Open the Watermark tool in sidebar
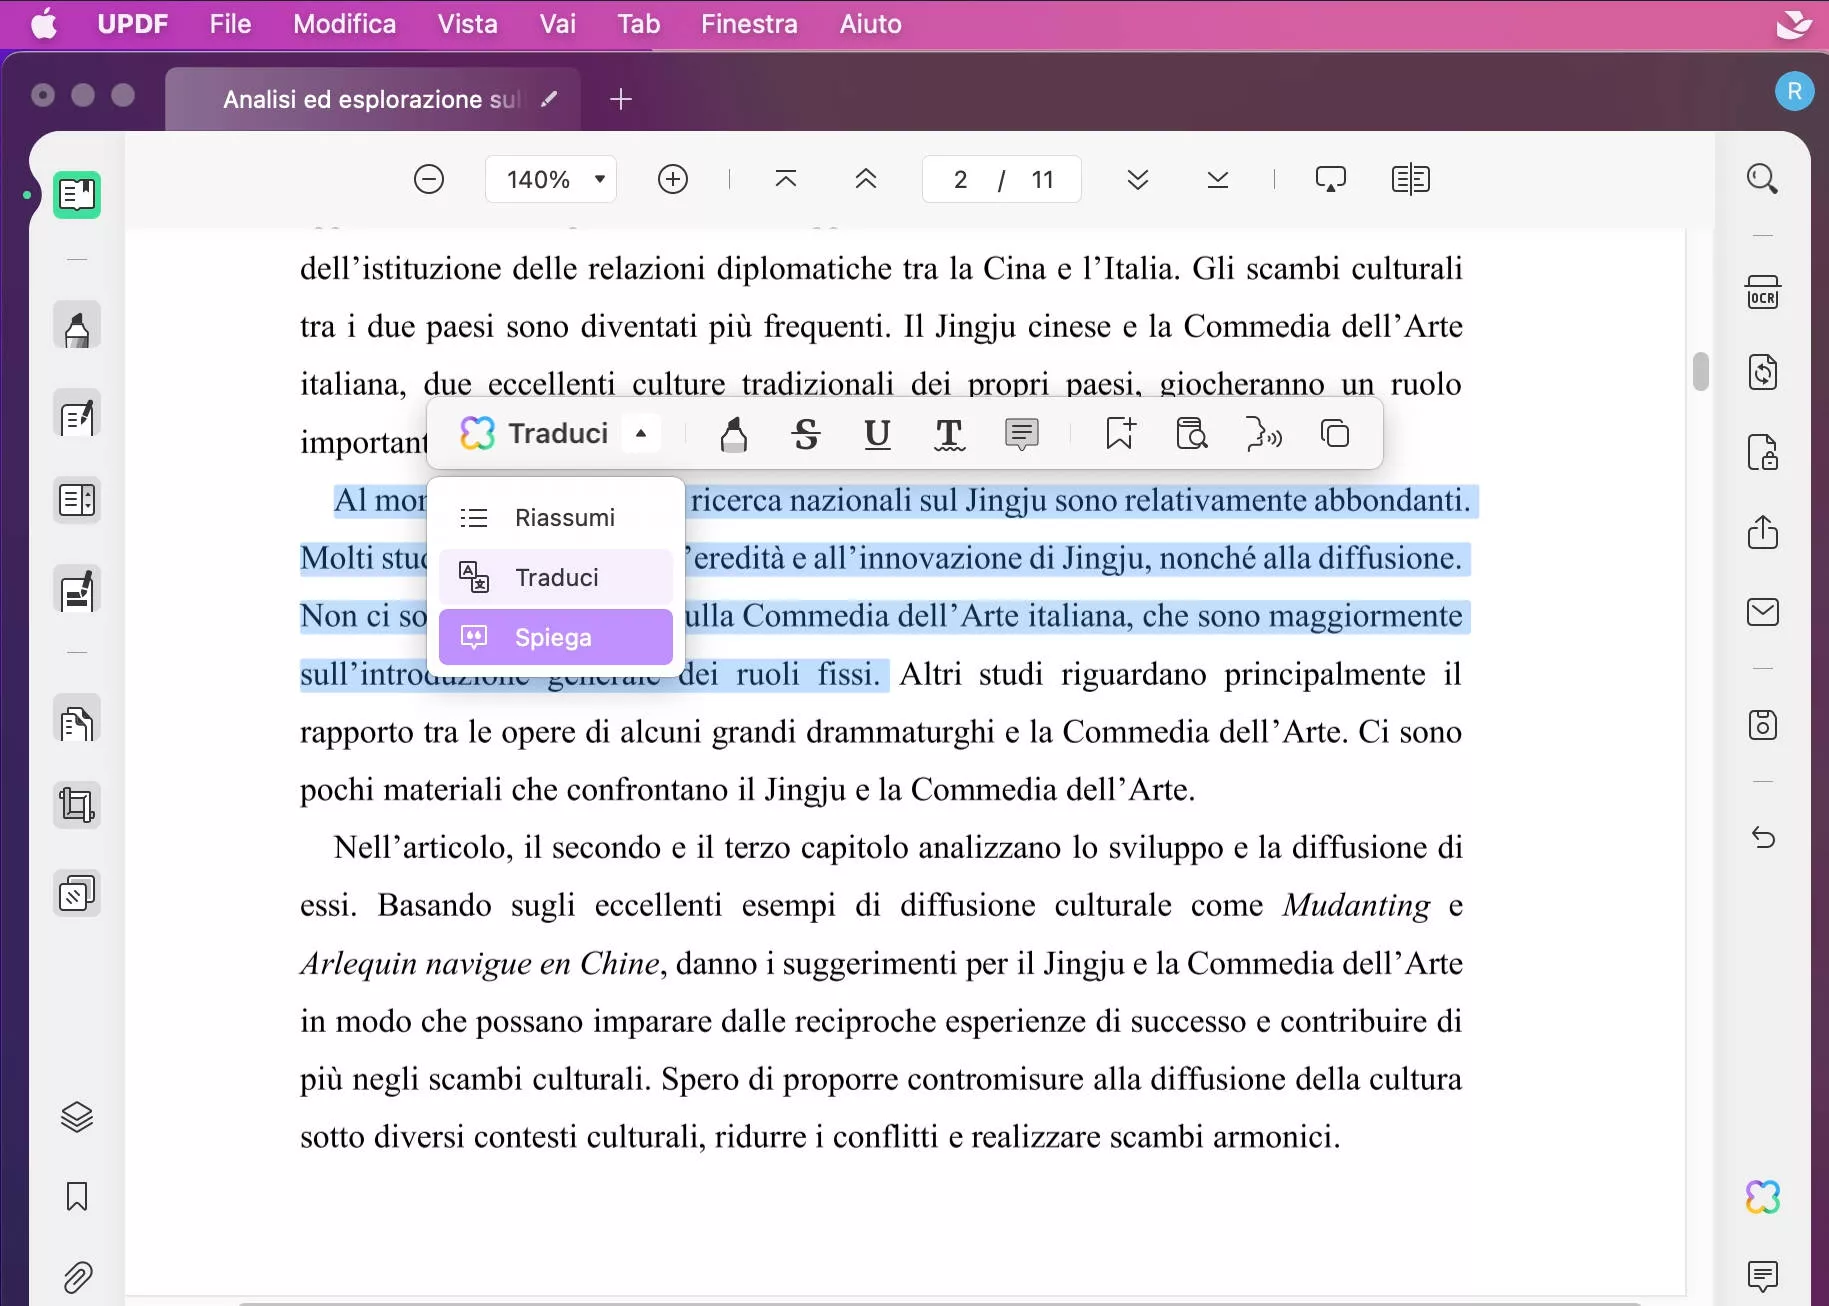This screenshot has width=1829, height=1306. pos(77,893)
